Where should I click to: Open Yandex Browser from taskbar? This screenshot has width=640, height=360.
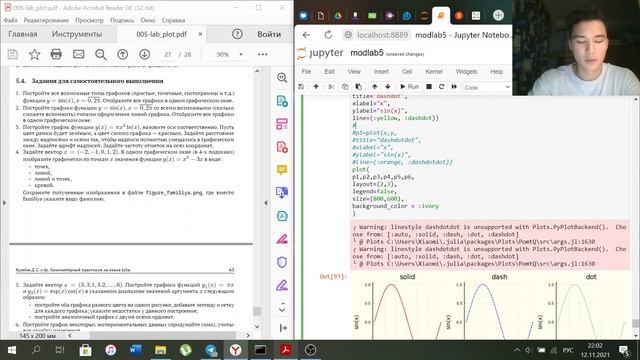[236, 350]
